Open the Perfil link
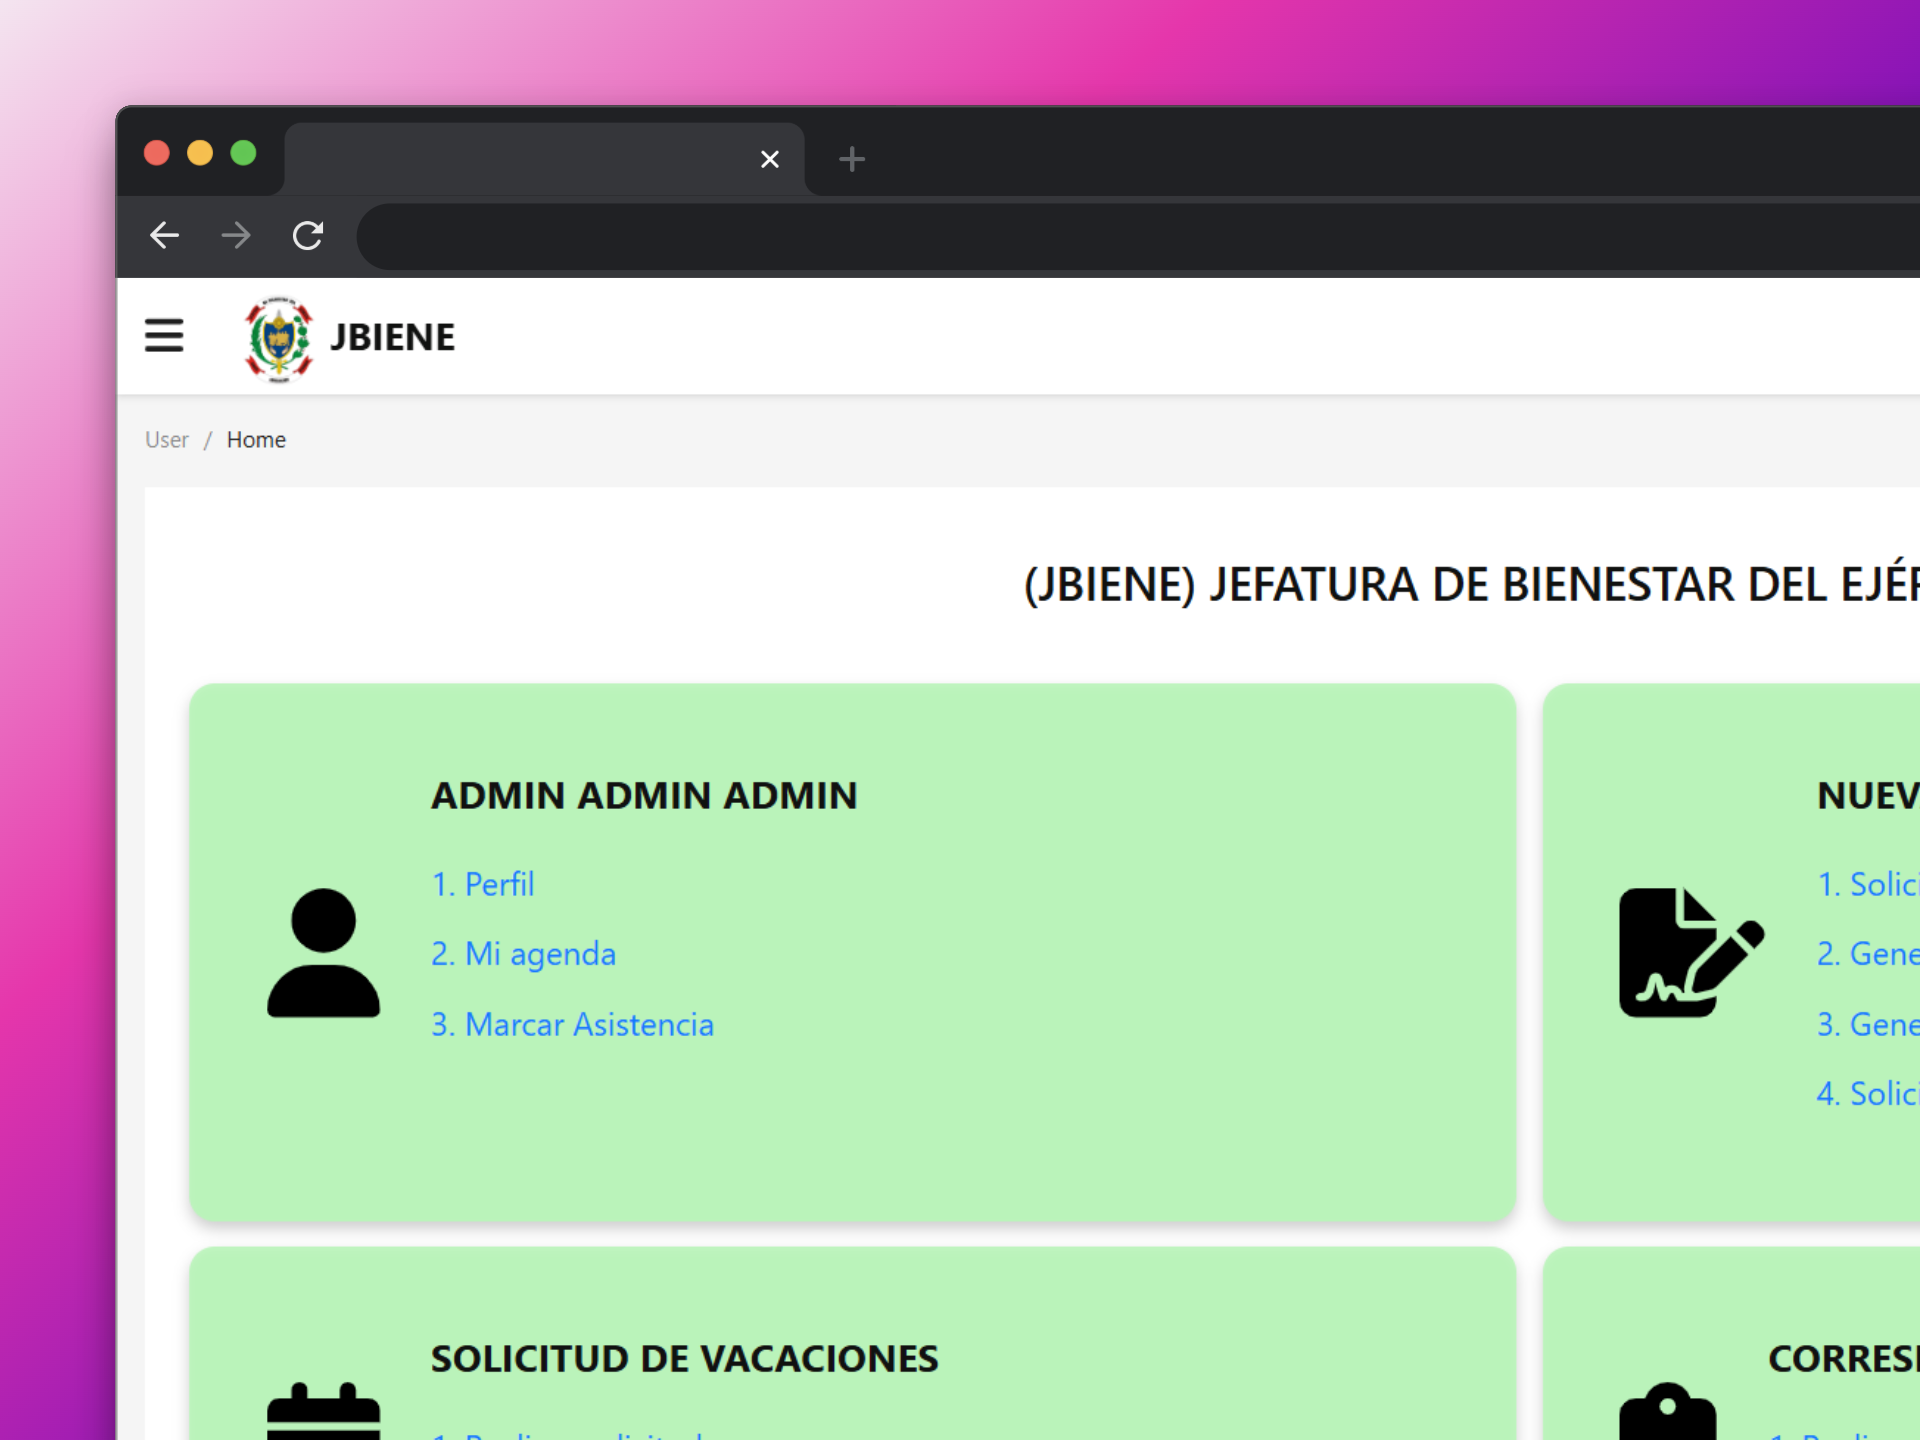Viewport: 1920px width, 1440px height. (x=483, y=884)
